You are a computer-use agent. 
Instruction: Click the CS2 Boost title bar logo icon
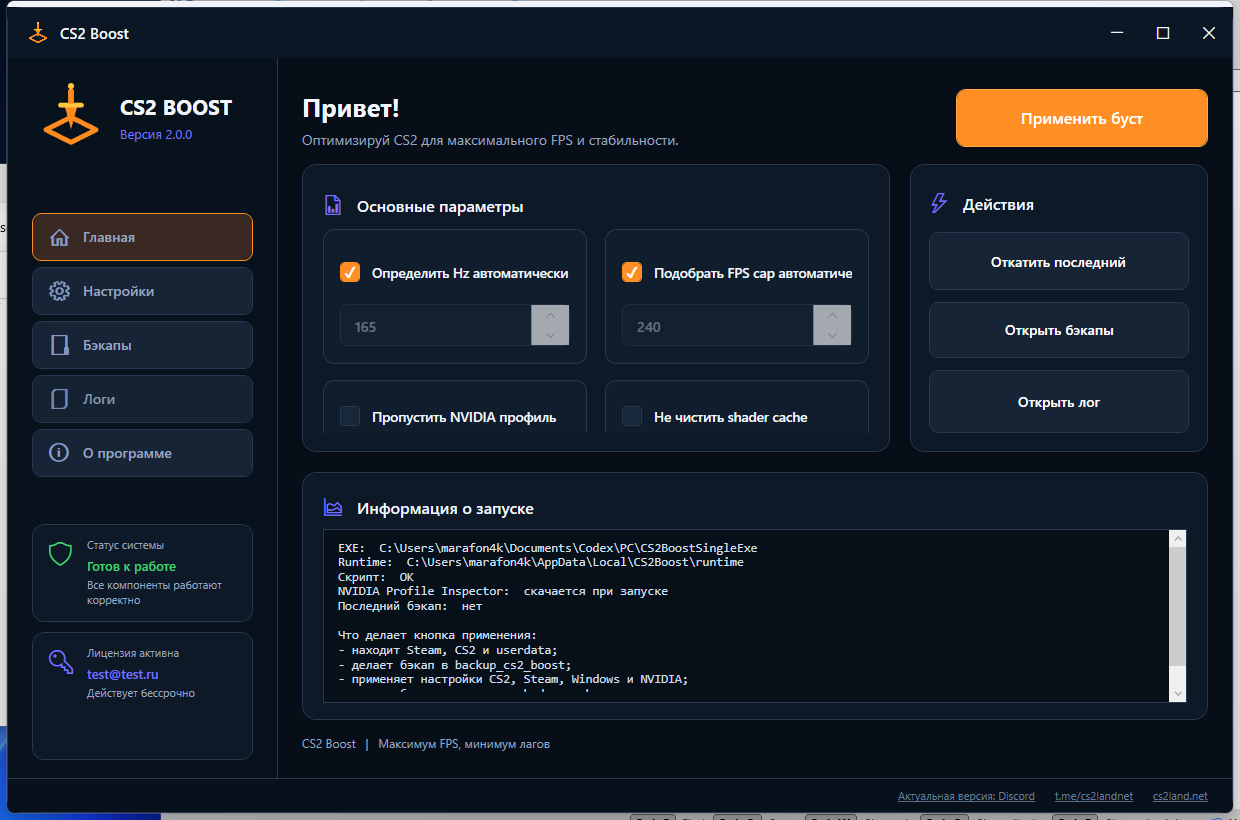(38, 33)
